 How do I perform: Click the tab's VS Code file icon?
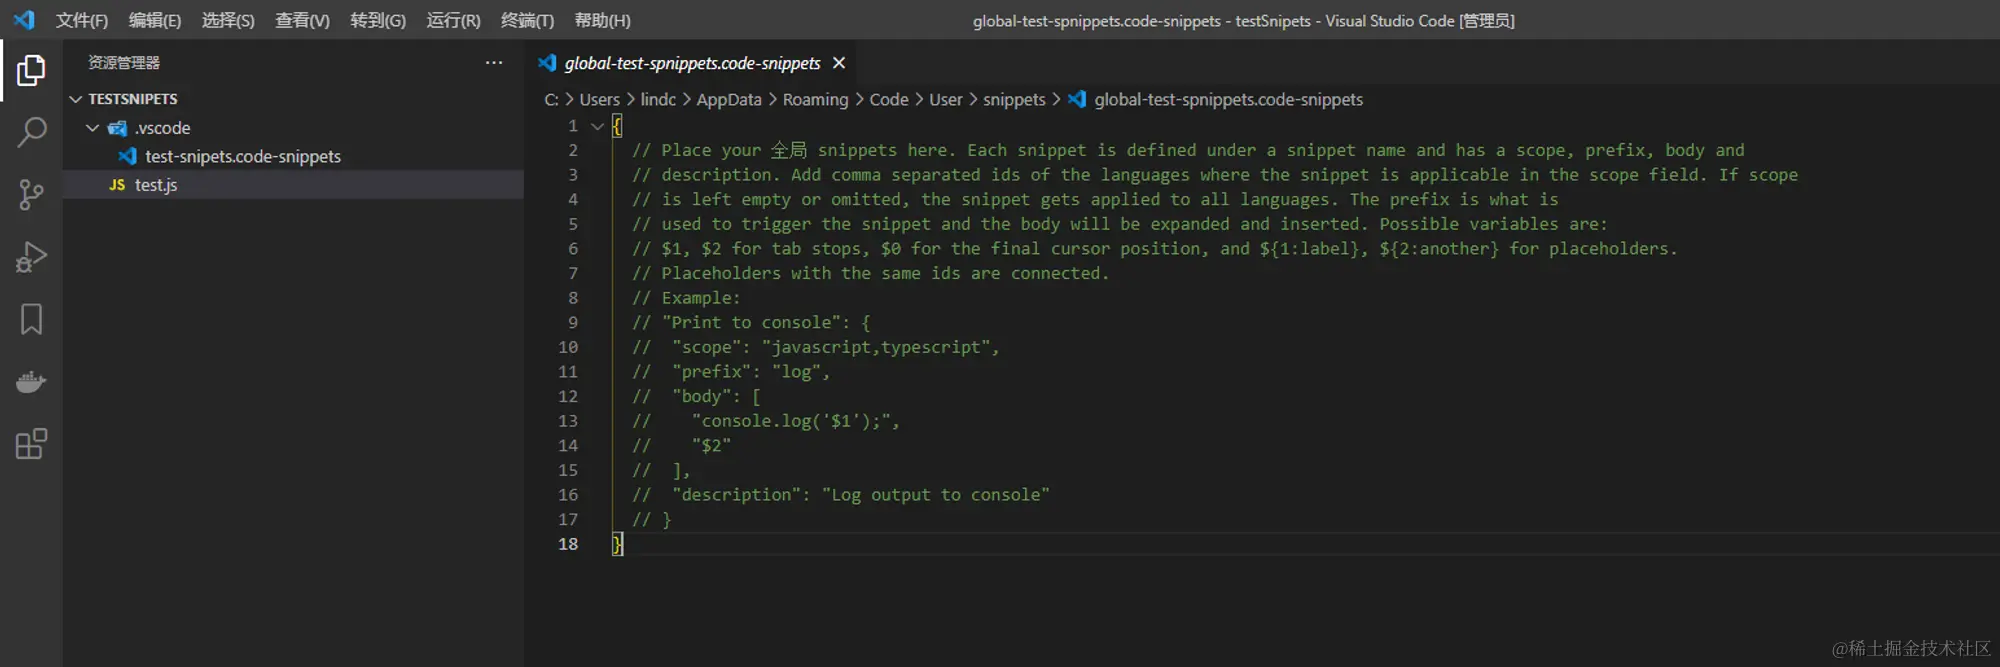(x=547, y=63)
